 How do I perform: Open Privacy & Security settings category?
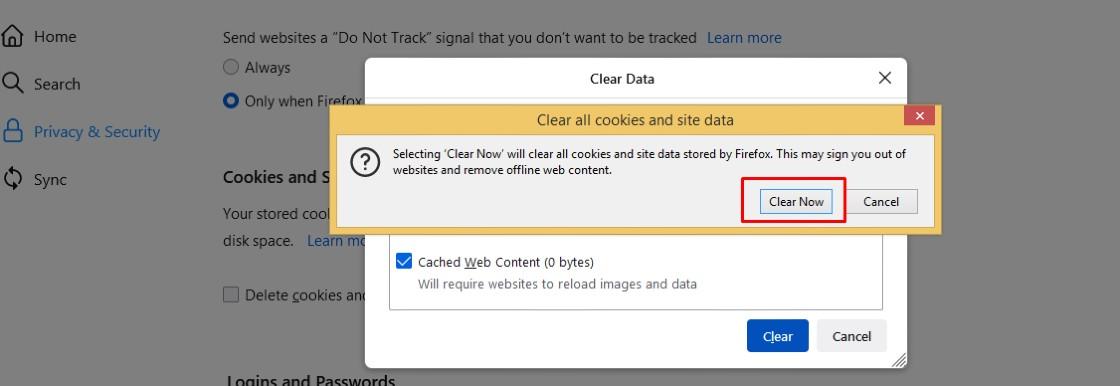[x=97, y=132]
